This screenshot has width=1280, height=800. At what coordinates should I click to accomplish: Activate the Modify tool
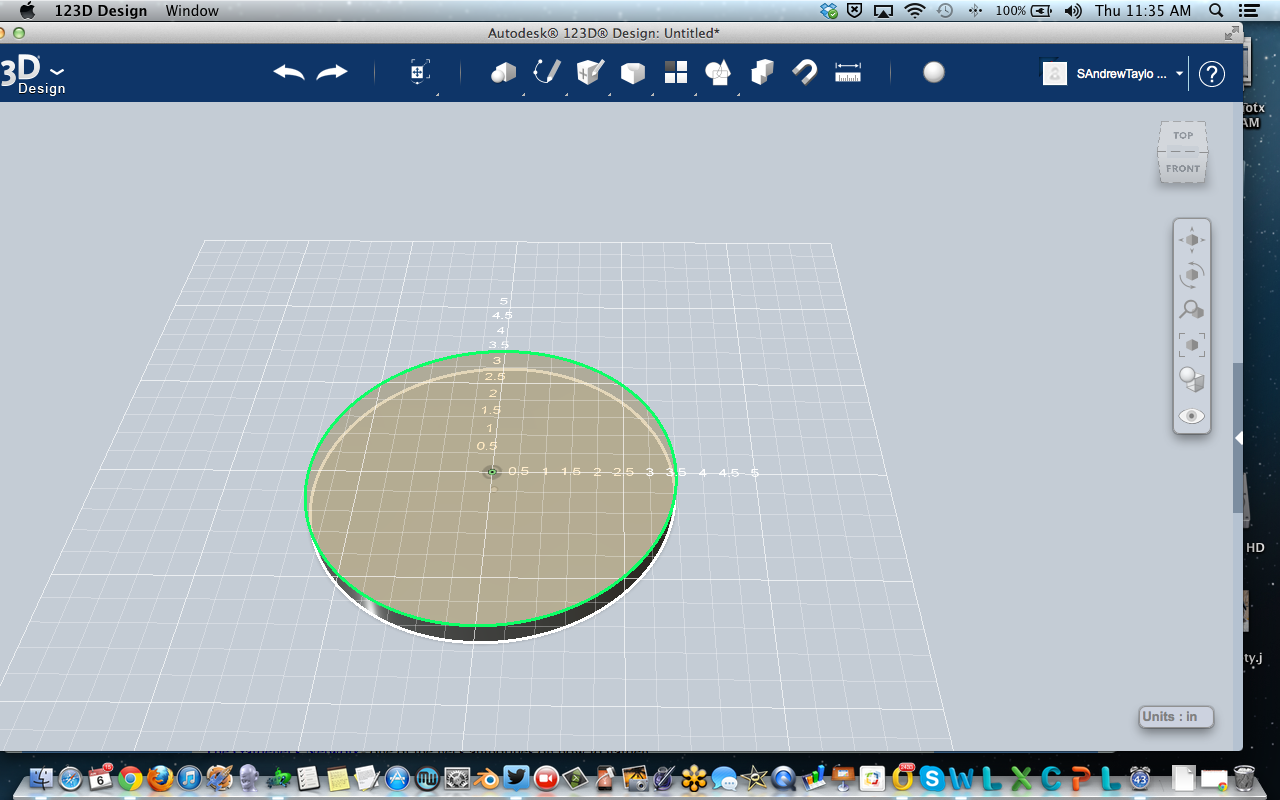coord(632,72)
